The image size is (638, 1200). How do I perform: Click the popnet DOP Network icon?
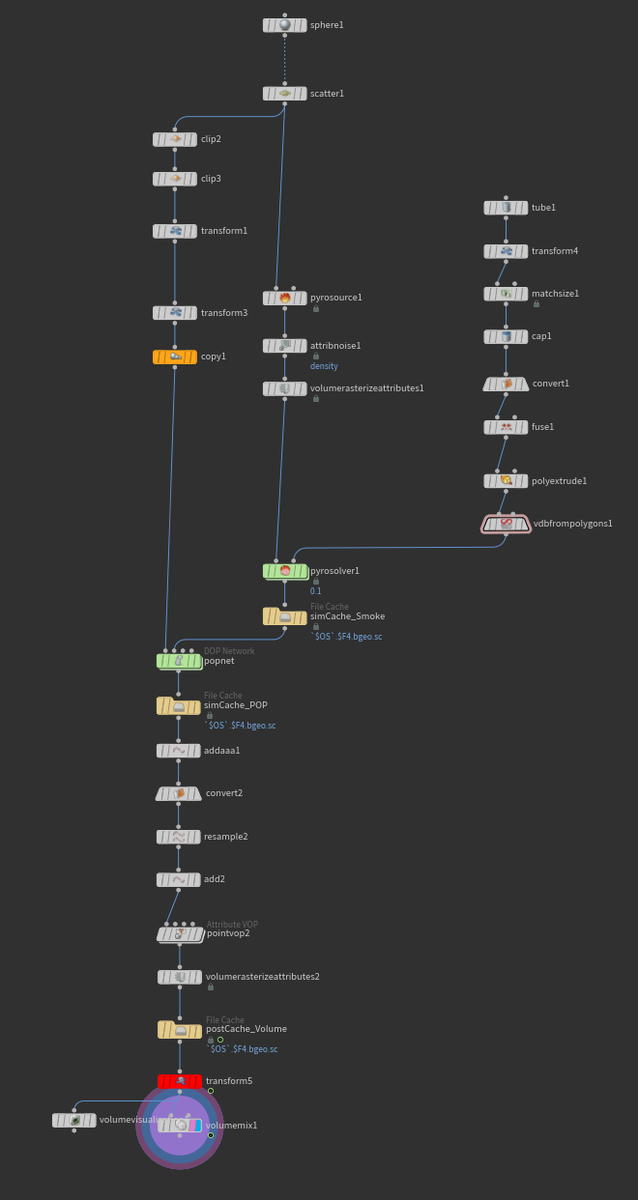point(179,661)
